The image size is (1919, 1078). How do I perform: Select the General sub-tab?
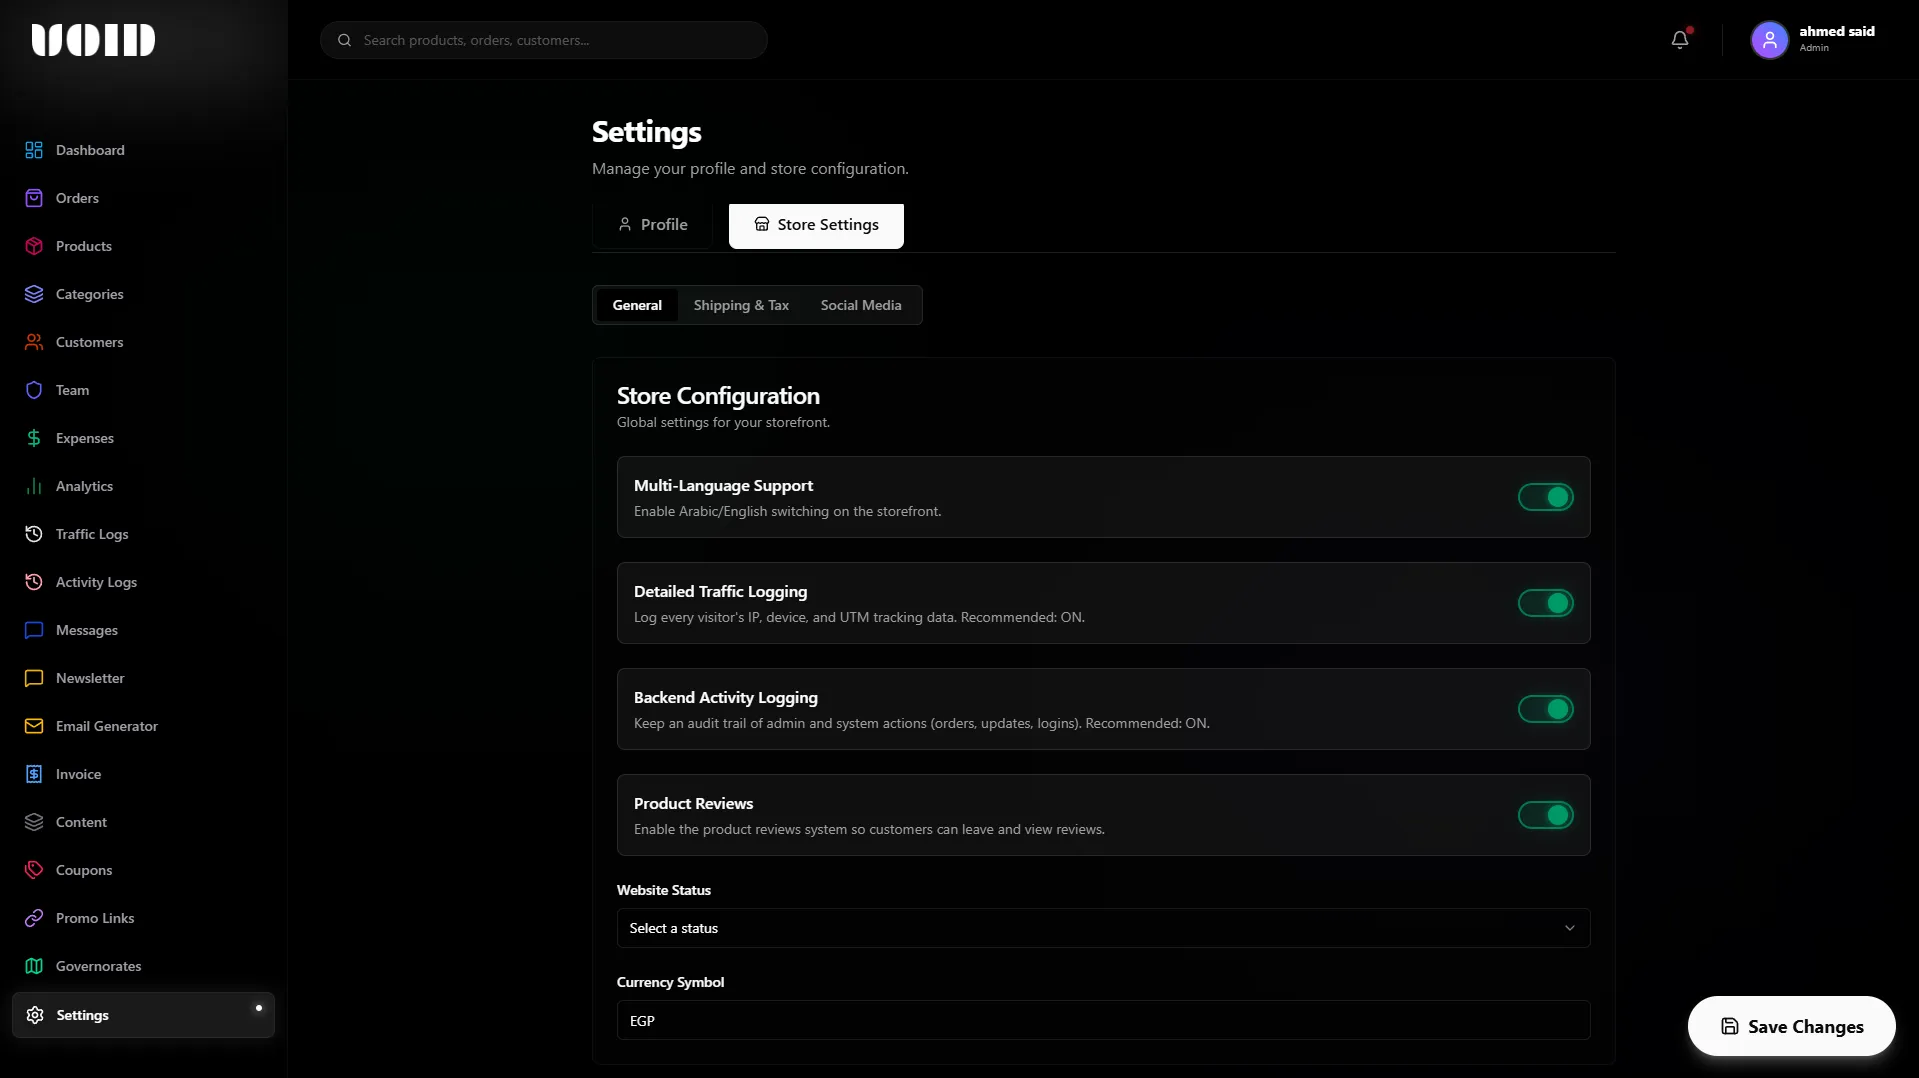(x=637, y=305)
